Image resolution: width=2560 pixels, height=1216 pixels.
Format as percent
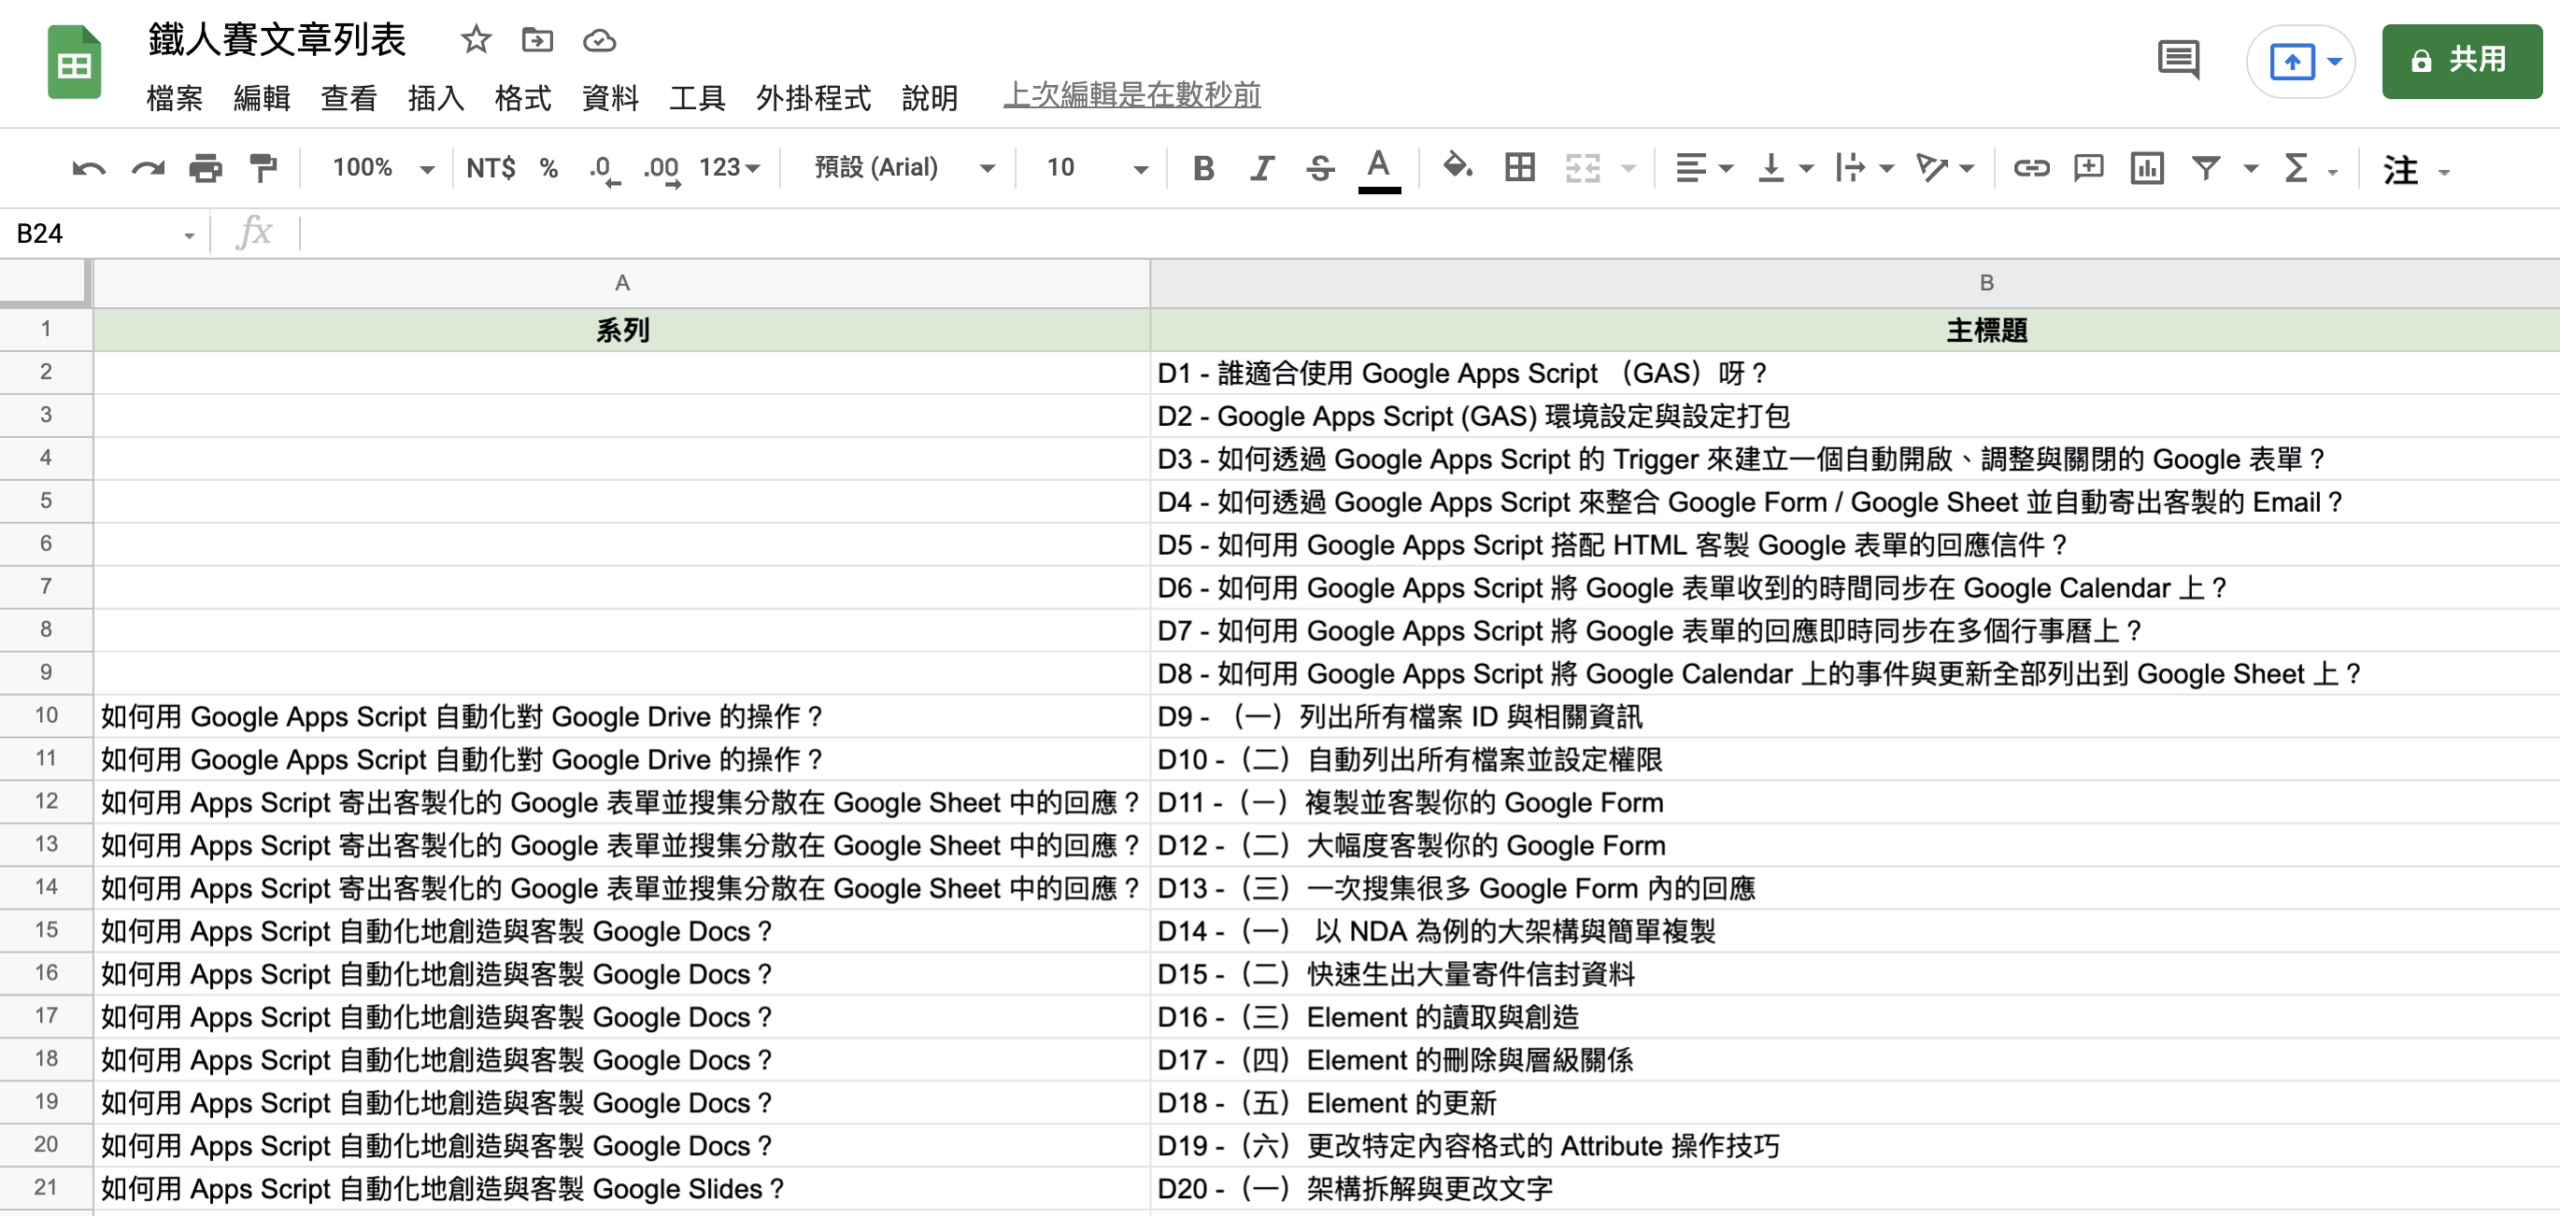tap(548, 168)
